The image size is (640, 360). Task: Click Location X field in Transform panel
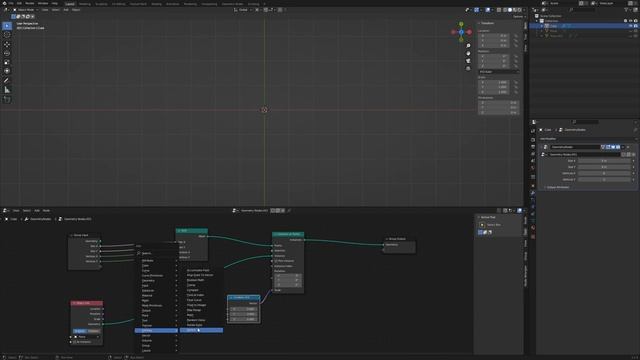[494, 36]
